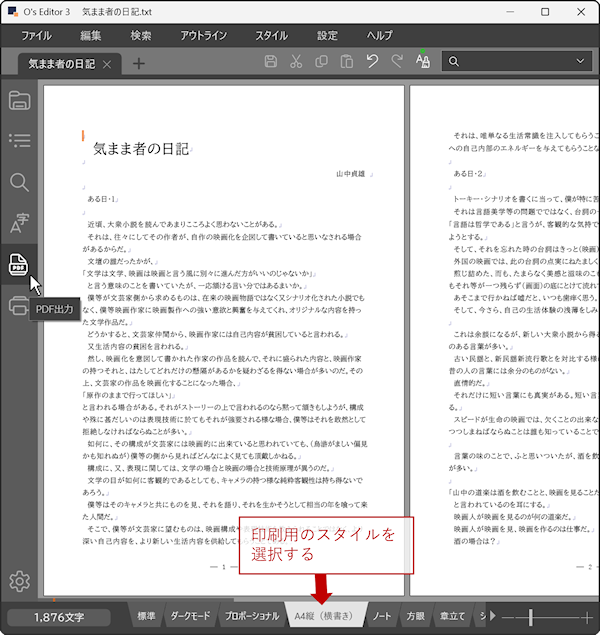Open the search panel magnifier icon

(19, 182)
